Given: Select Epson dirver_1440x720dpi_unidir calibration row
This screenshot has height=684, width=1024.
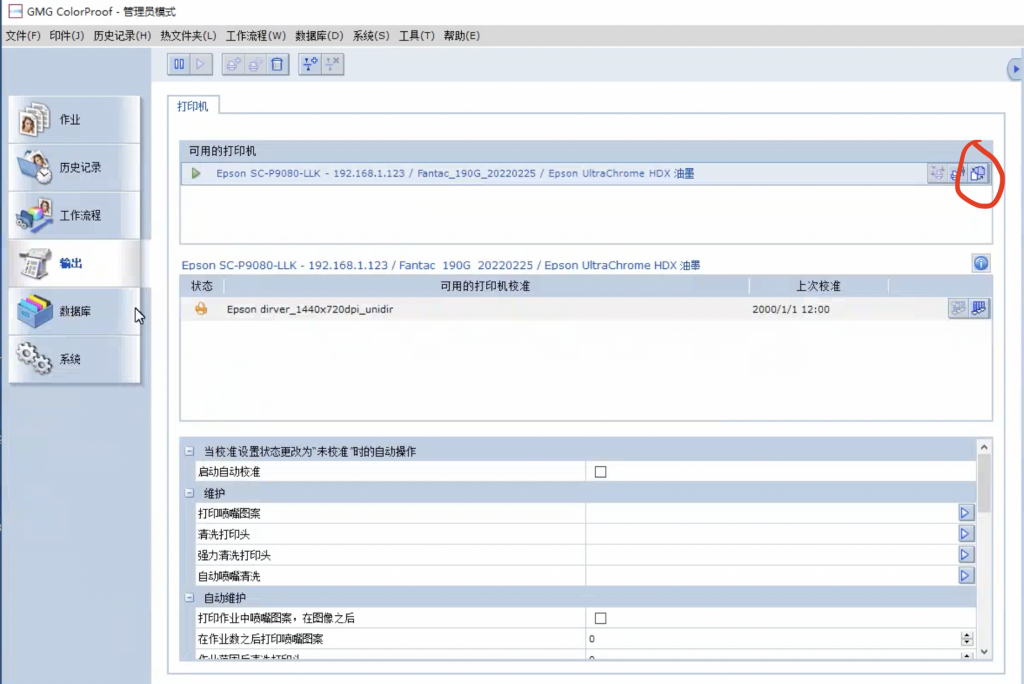Looking at the screenshot, I should (x=586, y=309).
